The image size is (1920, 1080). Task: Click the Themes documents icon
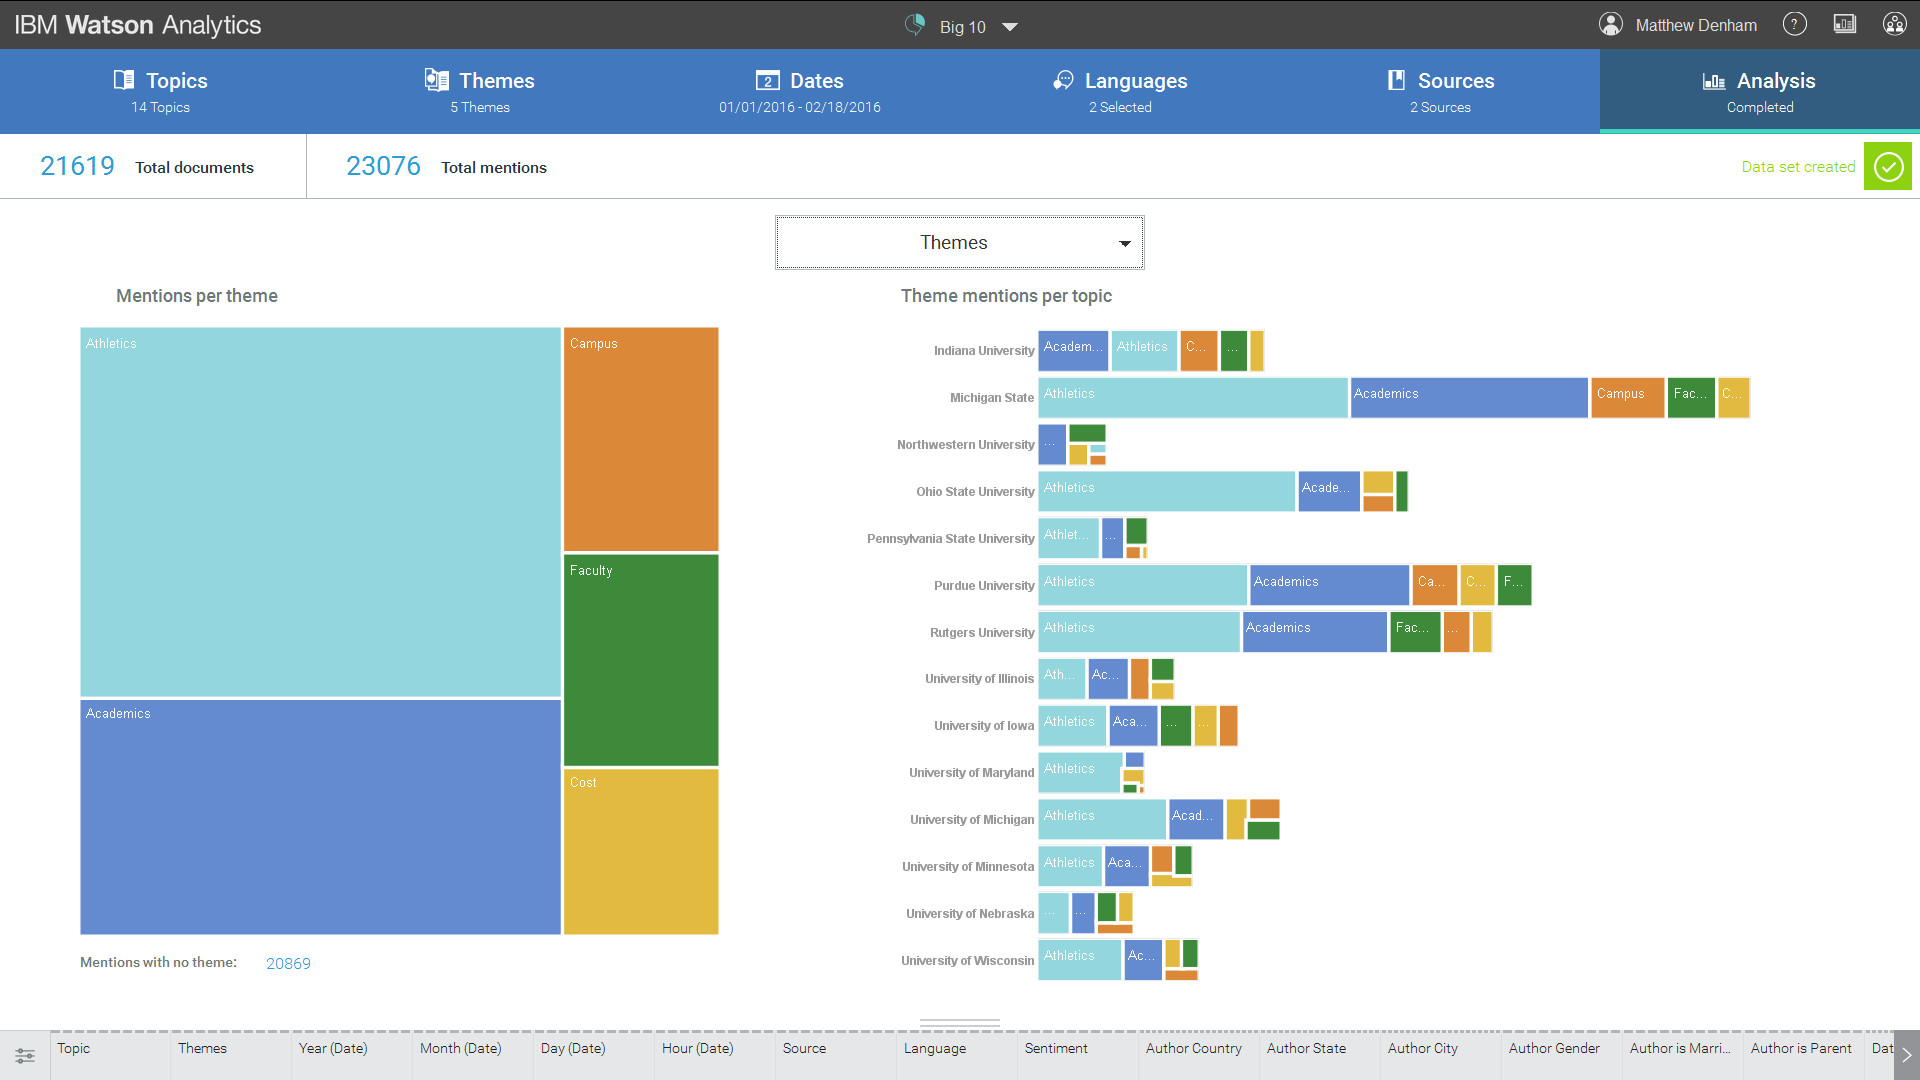tap(436, 80)
